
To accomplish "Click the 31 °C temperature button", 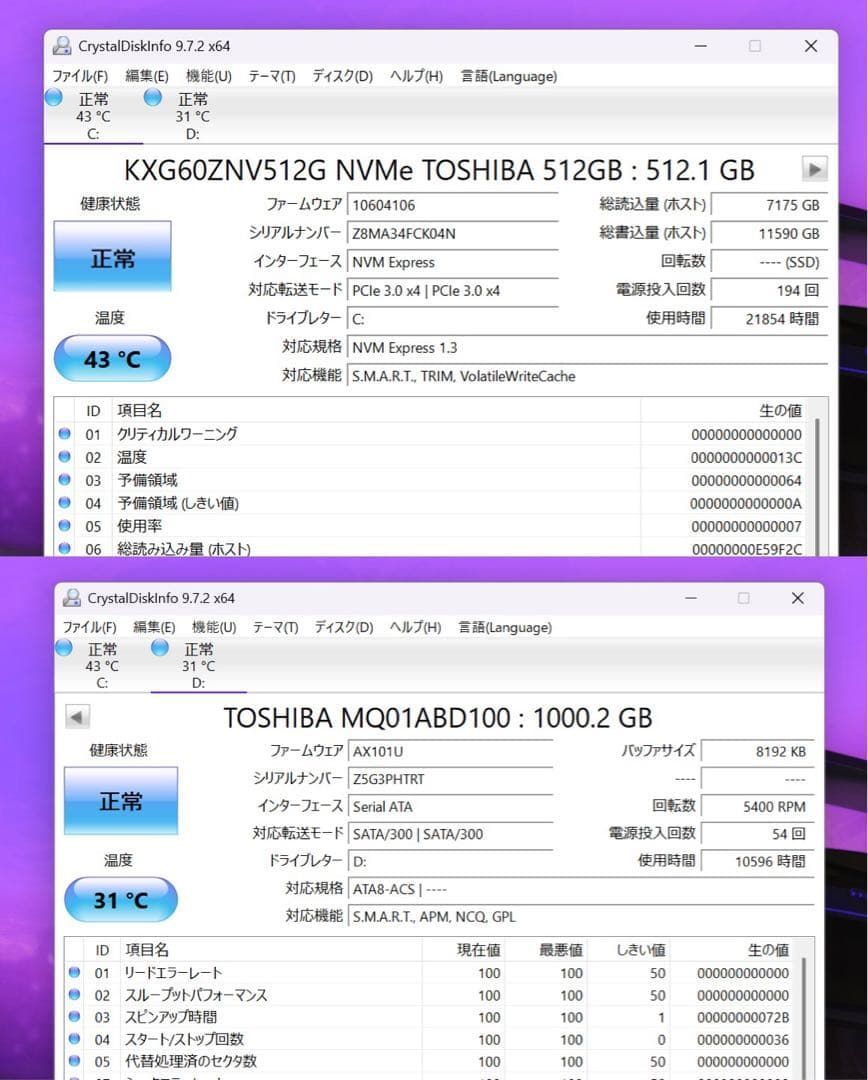I will [x=120, y=899].
